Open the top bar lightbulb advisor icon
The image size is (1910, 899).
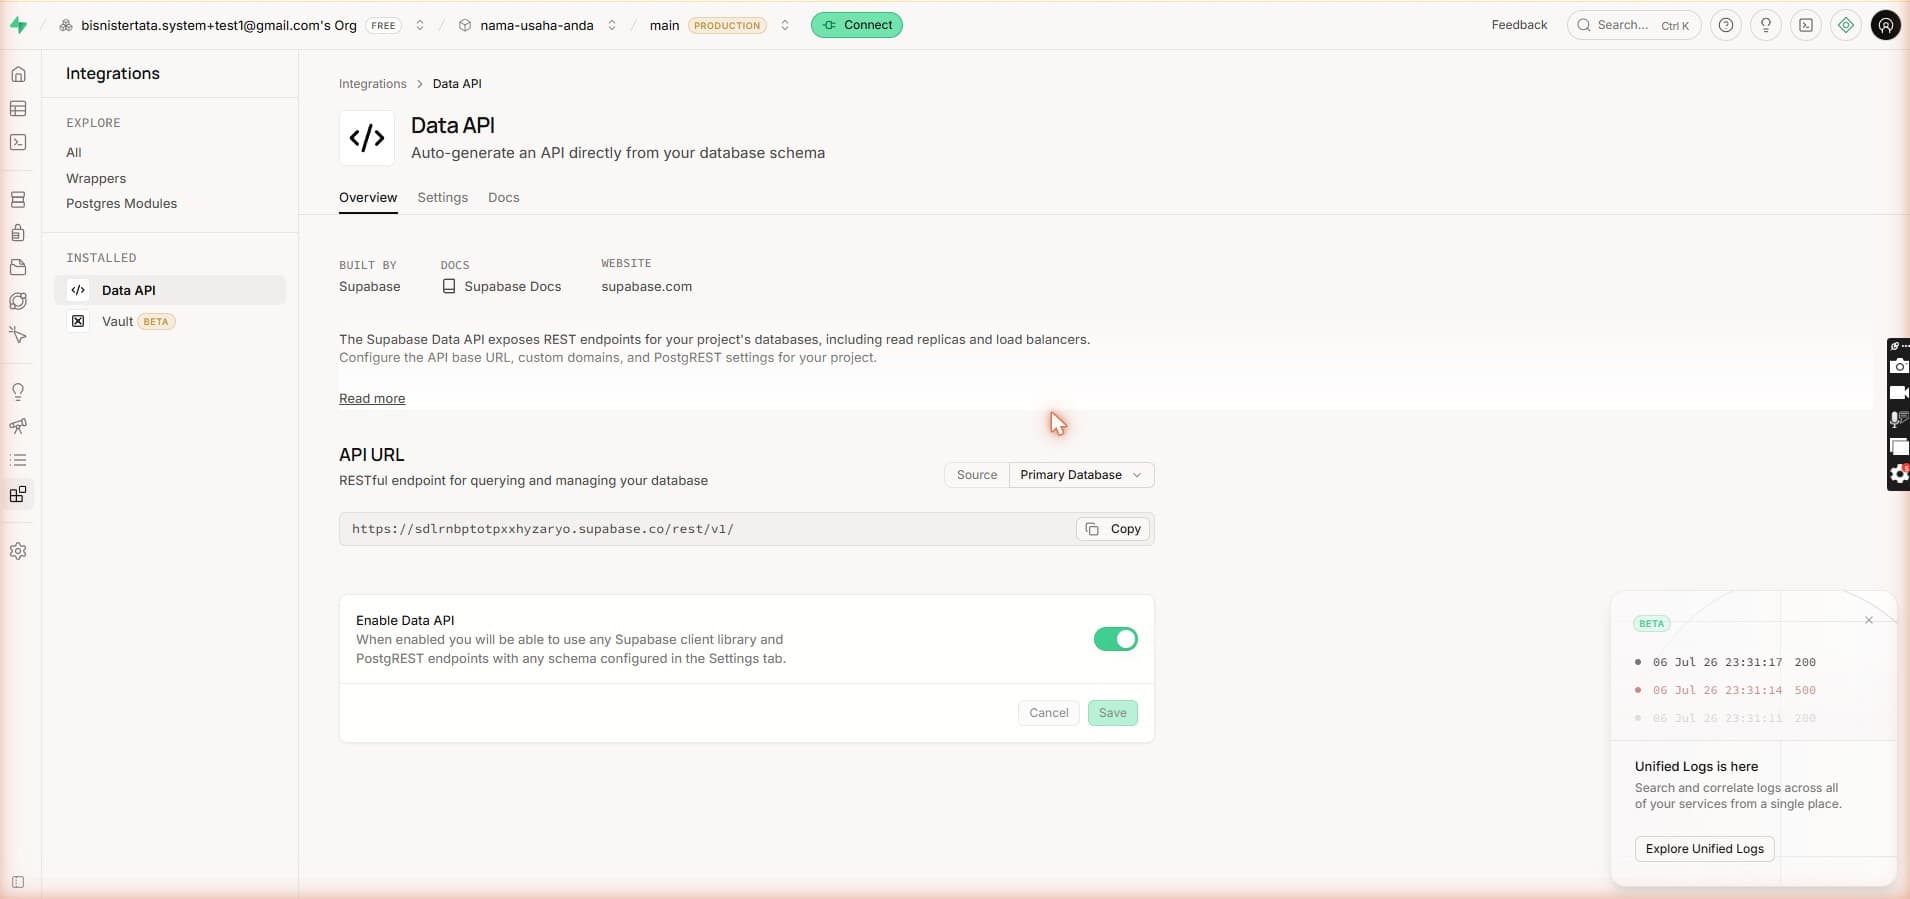pyautogui.click(x=1766, y=25)
